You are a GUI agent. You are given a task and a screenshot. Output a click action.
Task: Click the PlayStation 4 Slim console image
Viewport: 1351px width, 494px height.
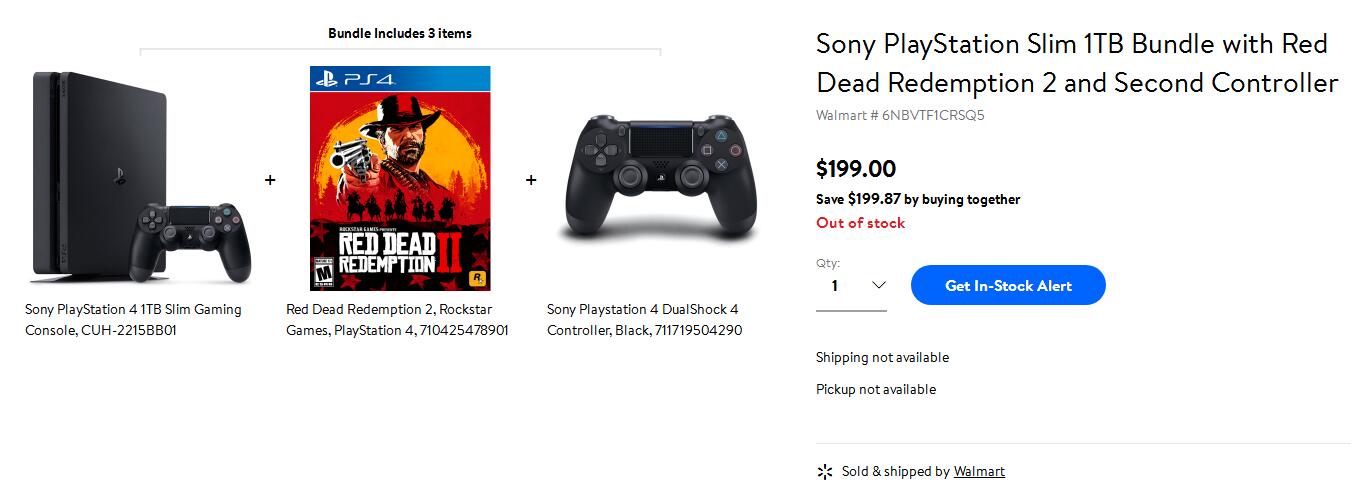(140, 178)
